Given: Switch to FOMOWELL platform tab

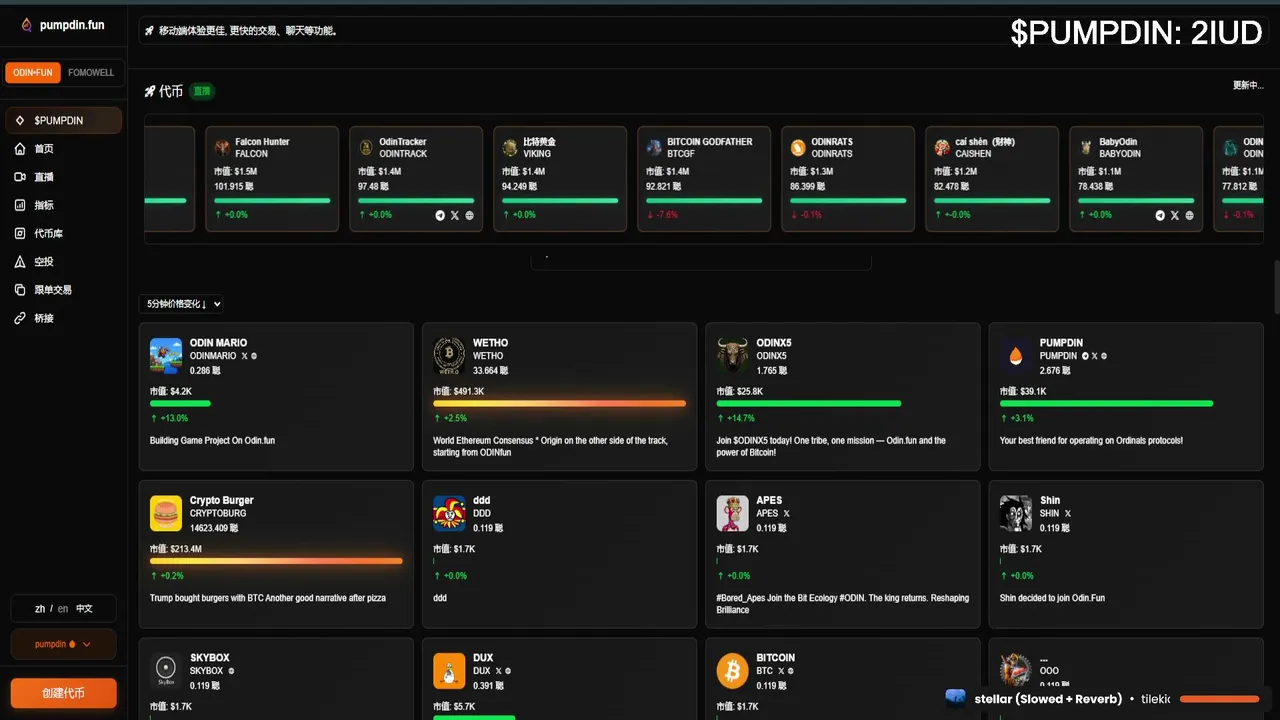Looking at the screenshot, I should pos(91,73).
